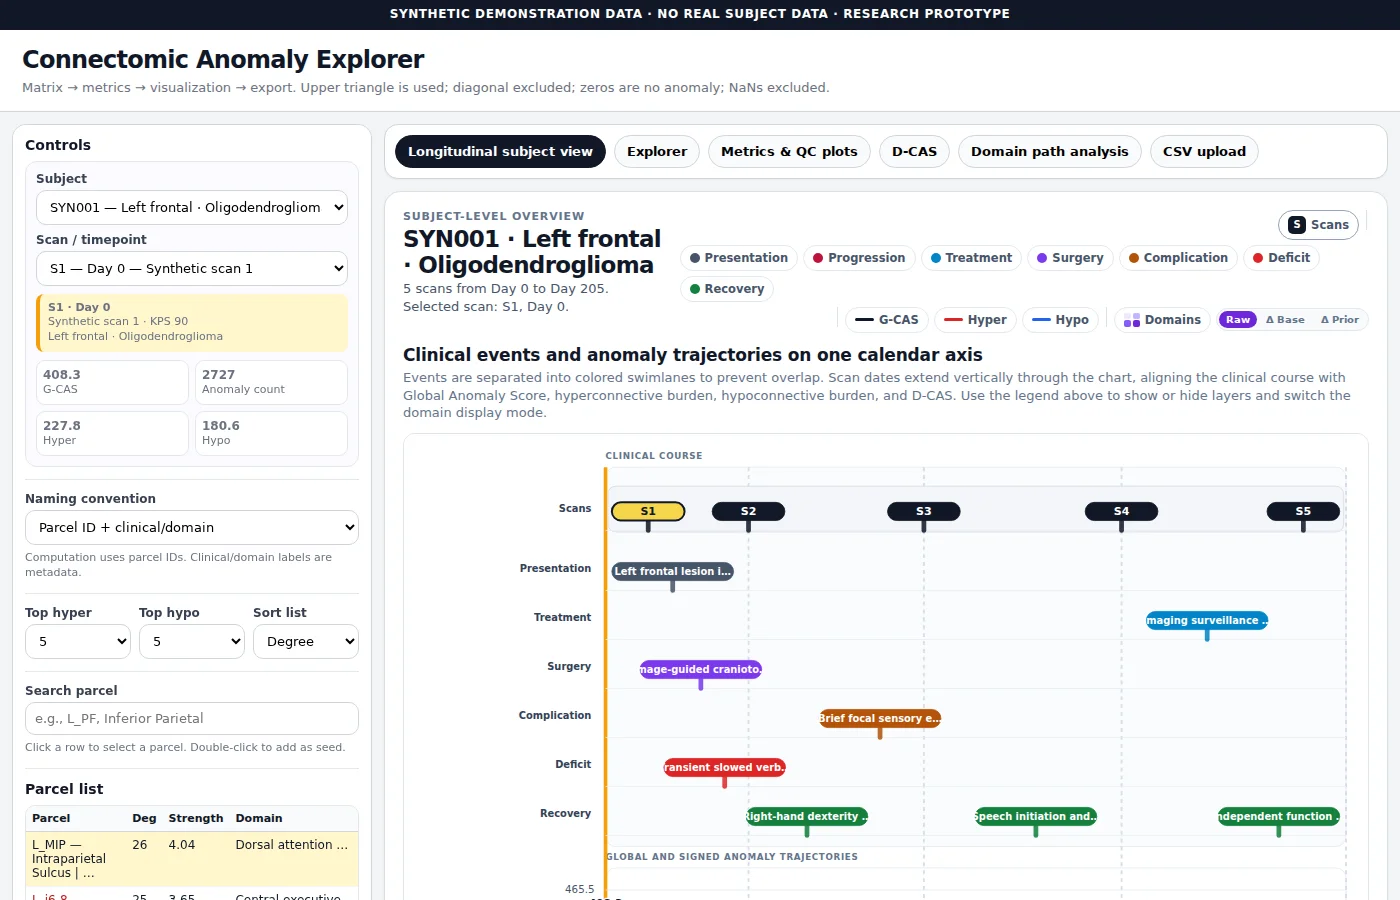The height and width of the screenshot is (900, 1400).
Task: Jump to scan marker S5
Action: point(1303,511)
